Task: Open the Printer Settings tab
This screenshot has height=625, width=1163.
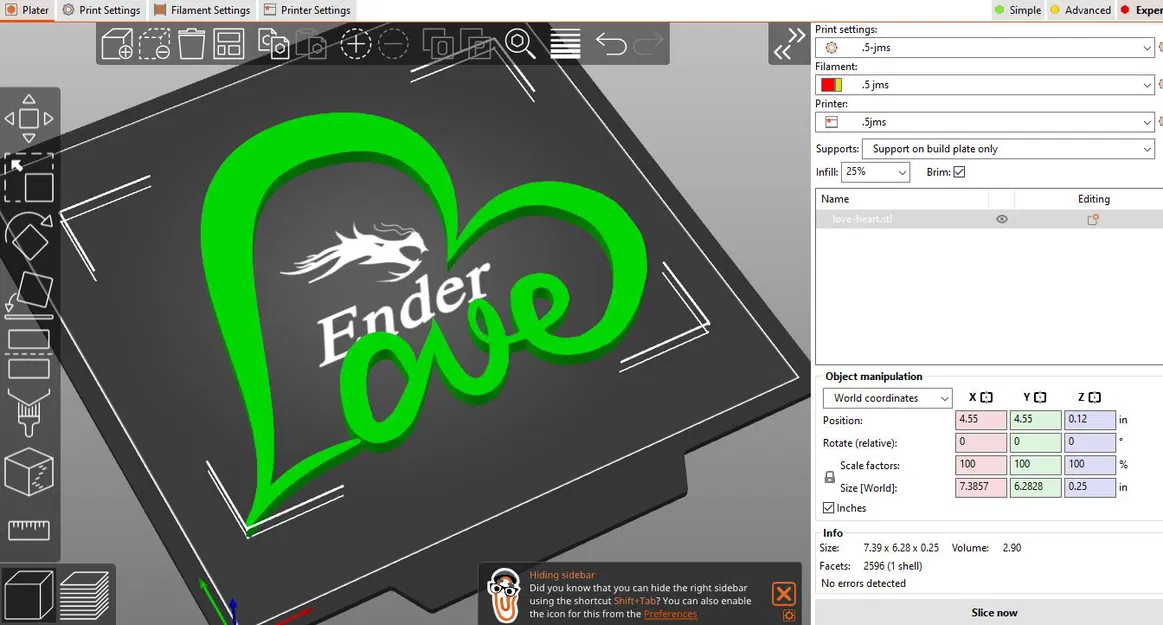Action: tap(307, 10)
